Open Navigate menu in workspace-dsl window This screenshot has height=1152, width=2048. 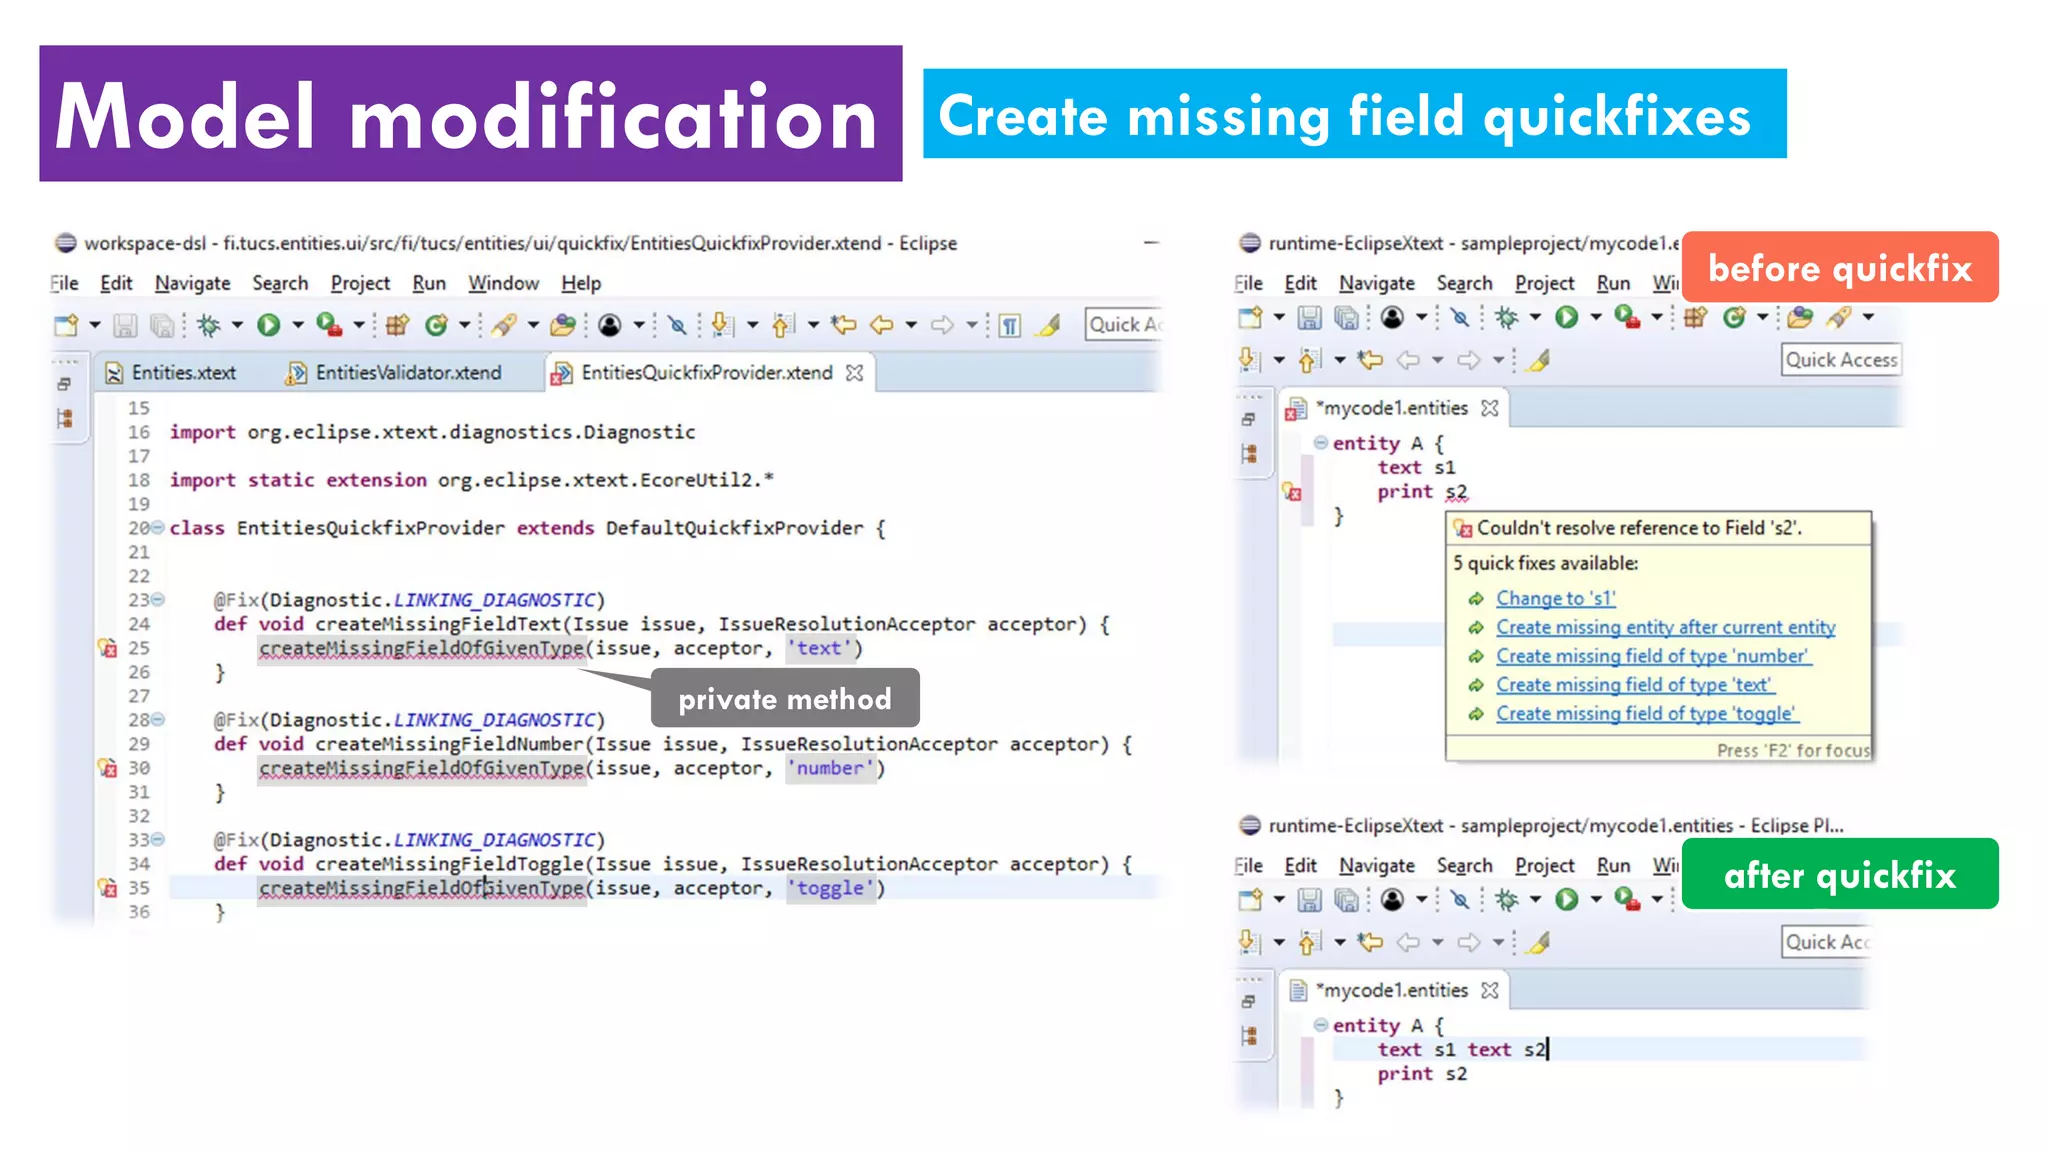pos(193,283)
